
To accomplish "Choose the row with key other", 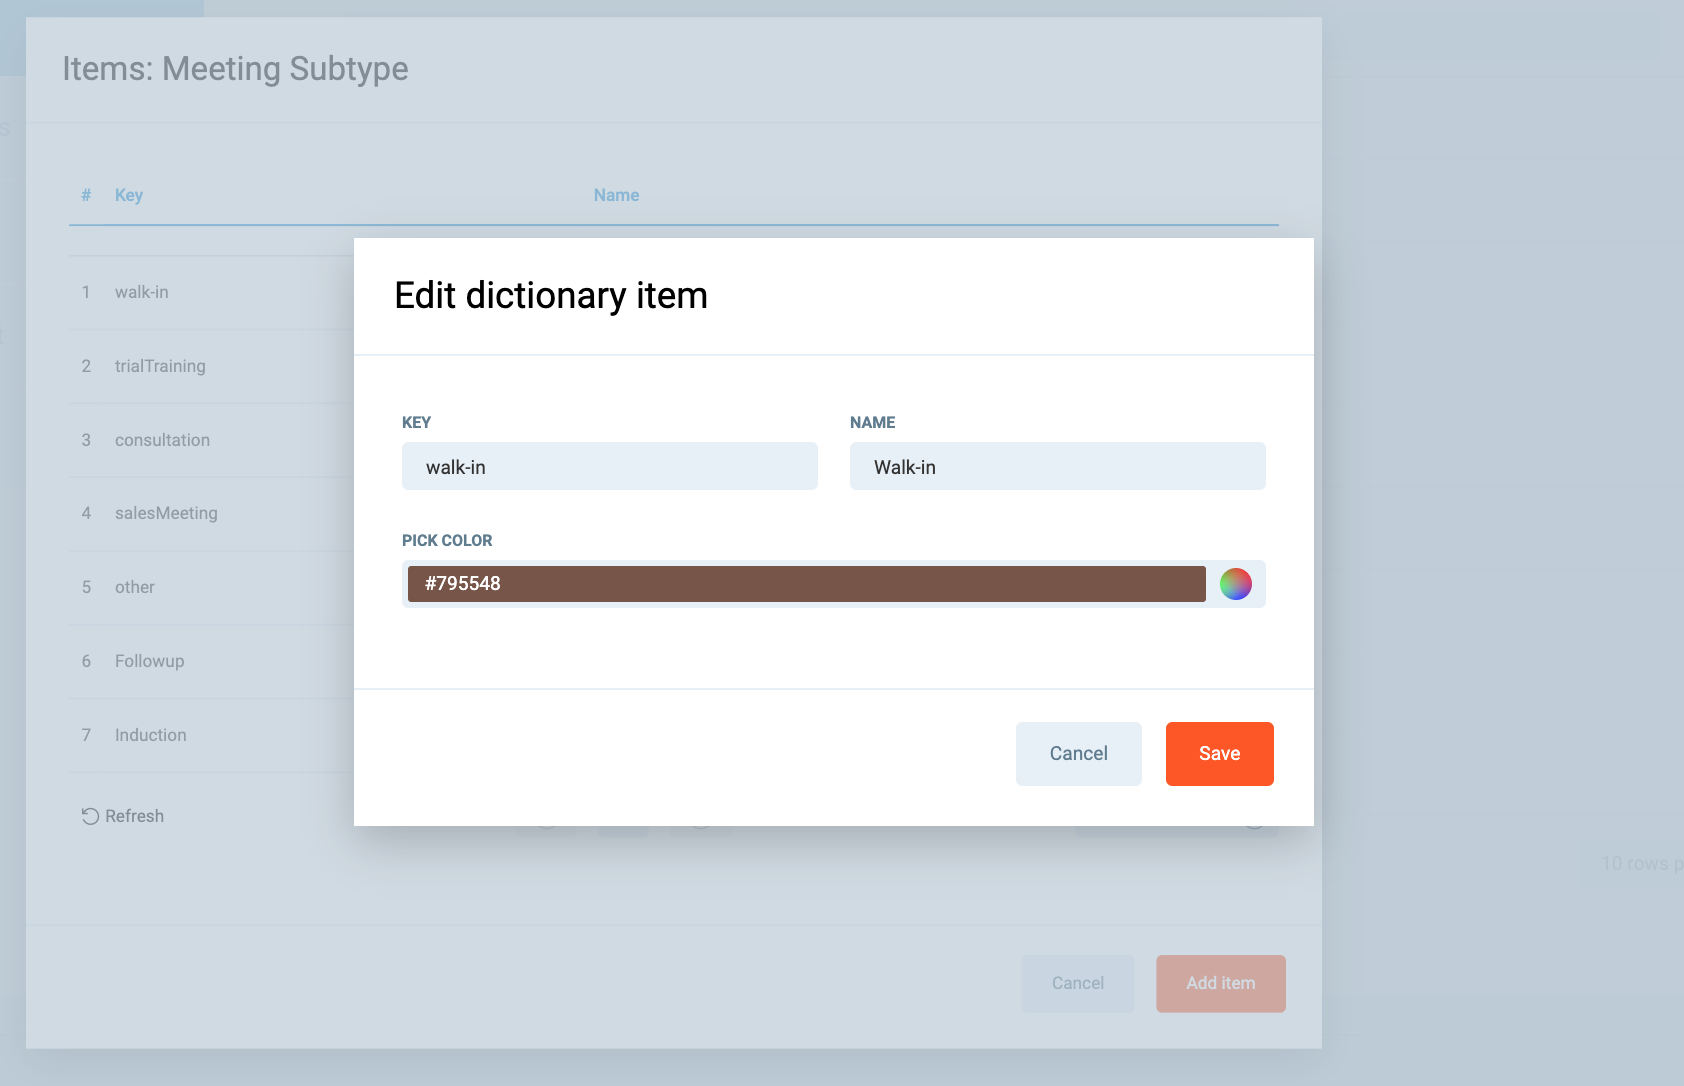I will coord(135,587).
